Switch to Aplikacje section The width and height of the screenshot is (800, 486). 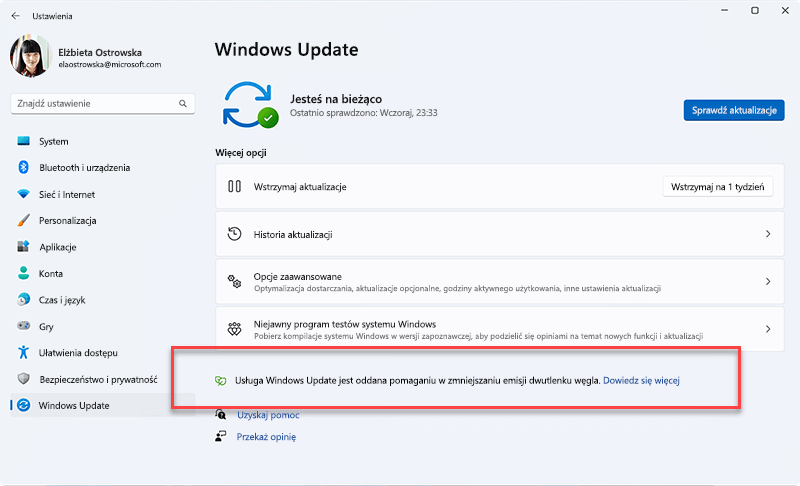[x=58, y=247]
